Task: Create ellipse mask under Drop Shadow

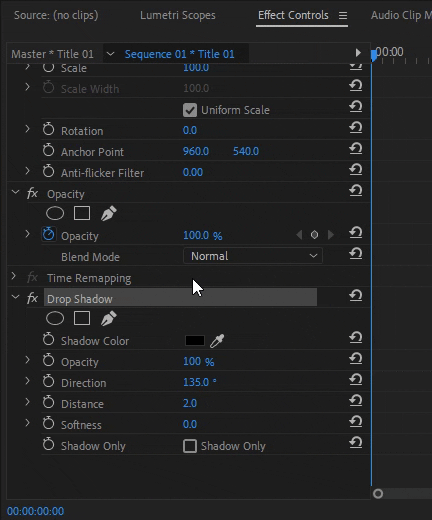Action: 55,318
